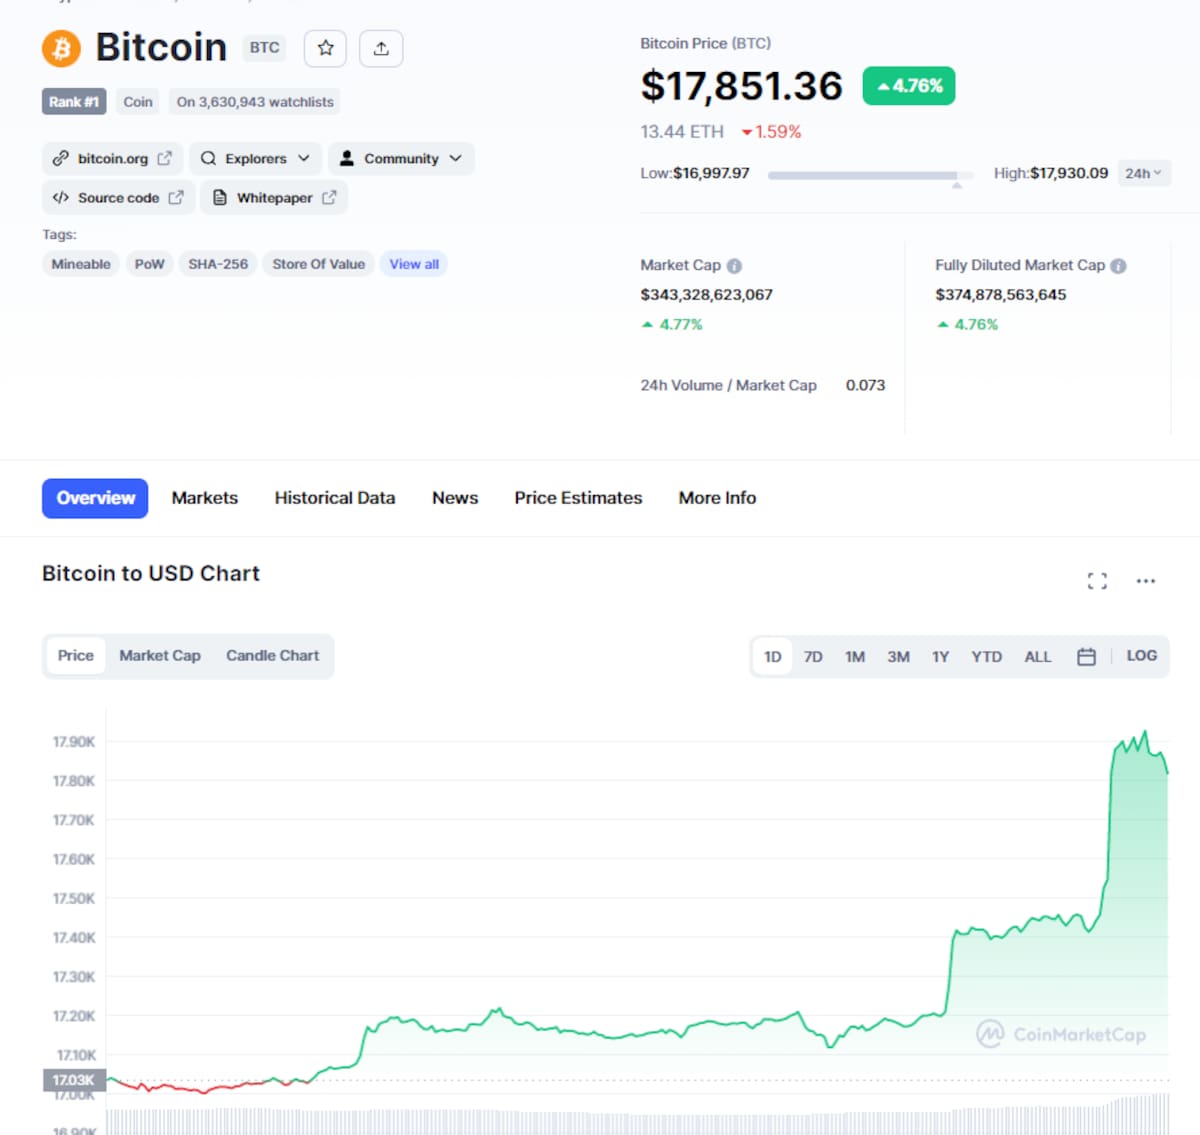Open the Historical Data tab
The width and height of the screenshot is (1200, 1135).
point(335,498)
